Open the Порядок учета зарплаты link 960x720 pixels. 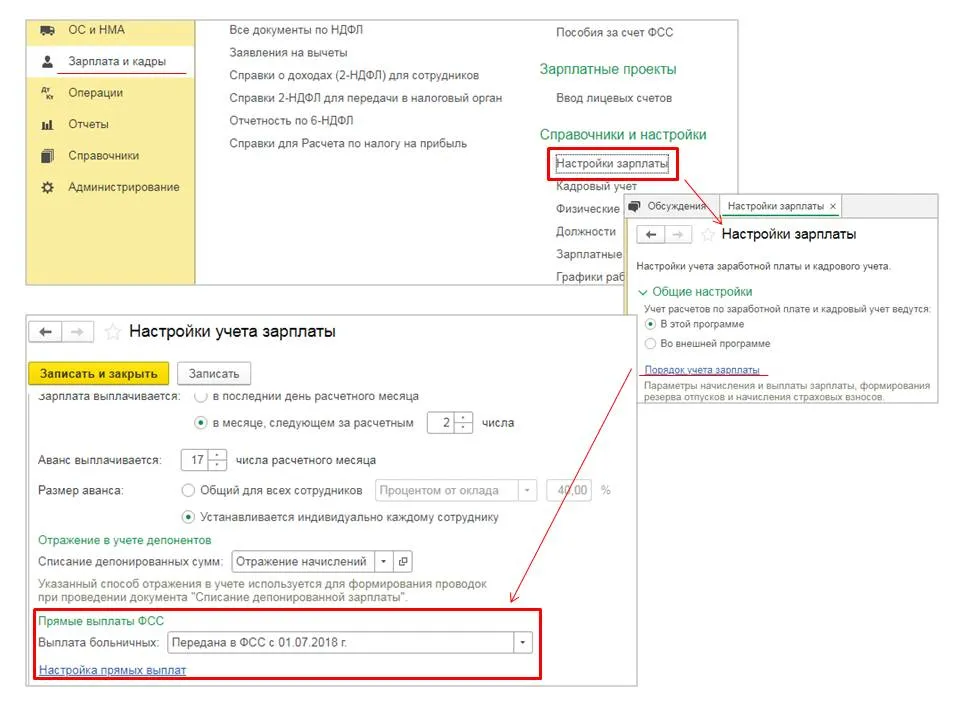point(702,370)
